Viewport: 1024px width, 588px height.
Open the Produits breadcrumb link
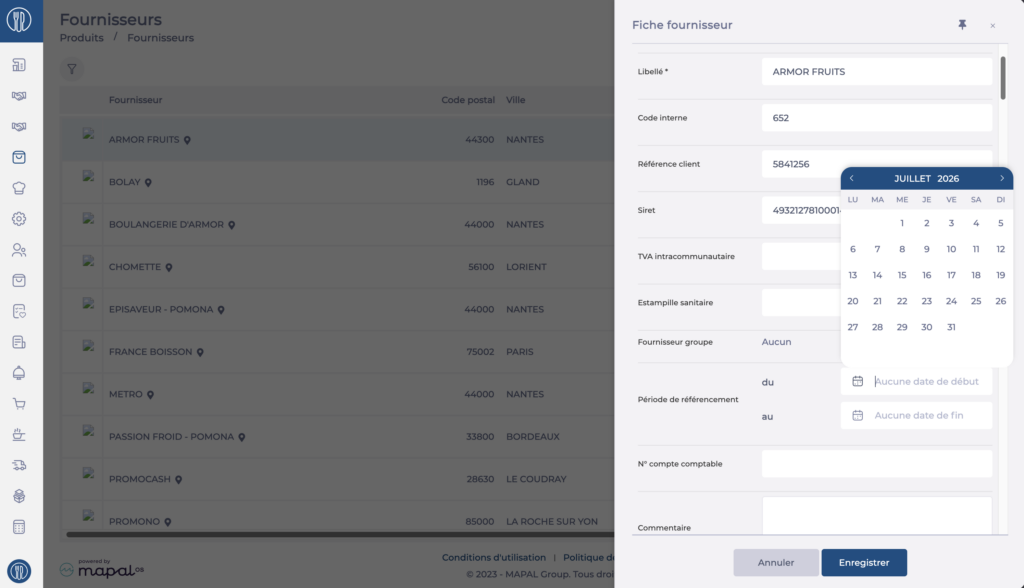[82, 38]
